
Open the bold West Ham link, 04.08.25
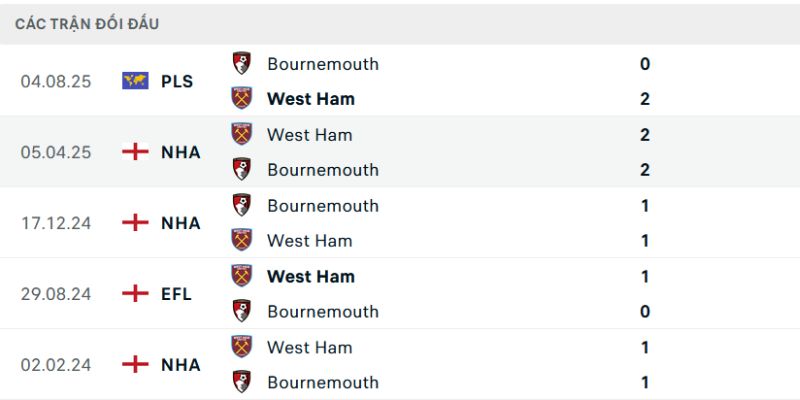pyautogui.click(x=311, y=99)
